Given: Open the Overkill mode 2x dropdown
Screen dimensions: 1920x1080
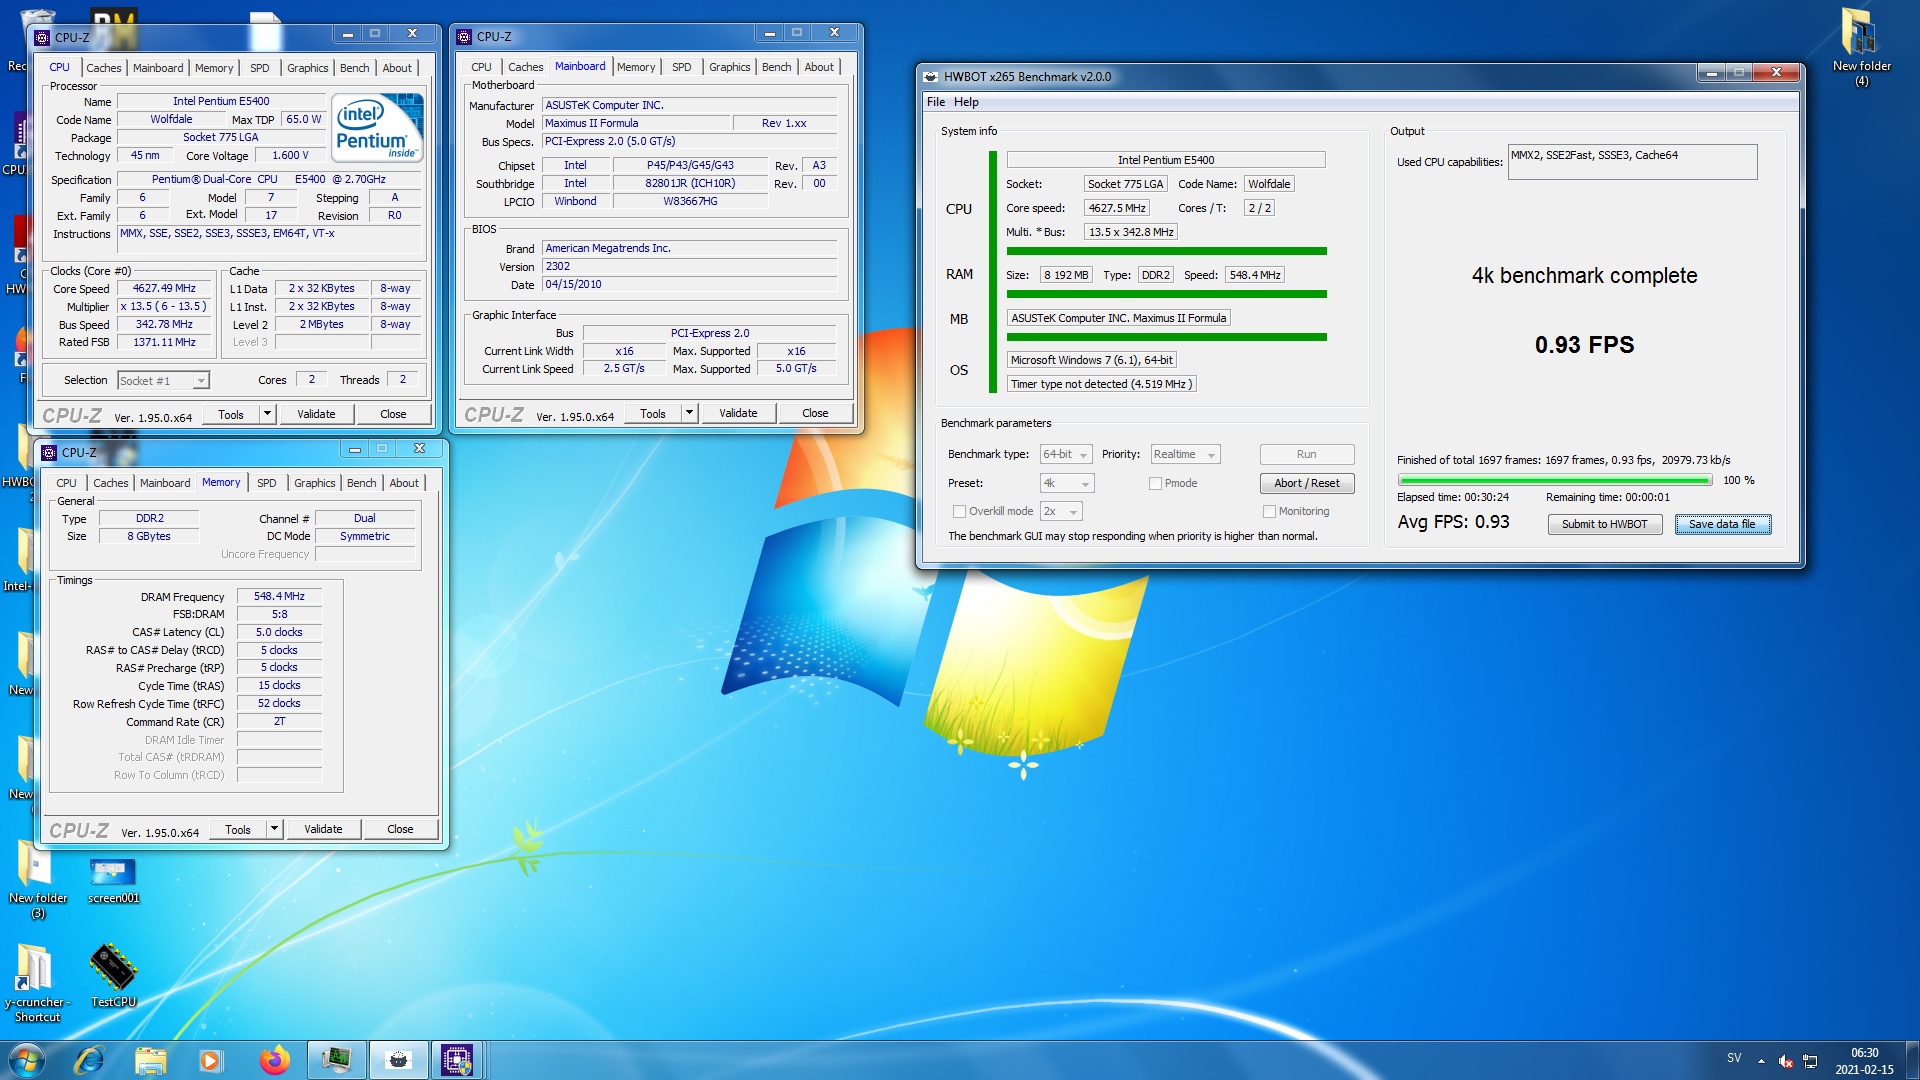Looking at the screenshot, I should (1062, 511).
